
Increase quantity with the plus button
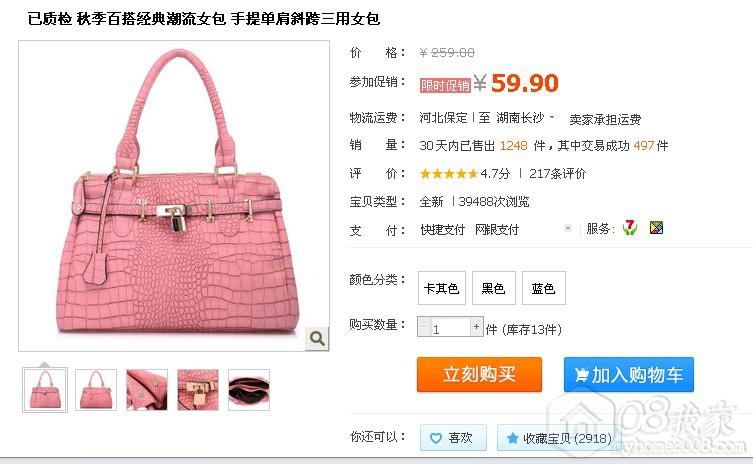[x=476, y=327]
